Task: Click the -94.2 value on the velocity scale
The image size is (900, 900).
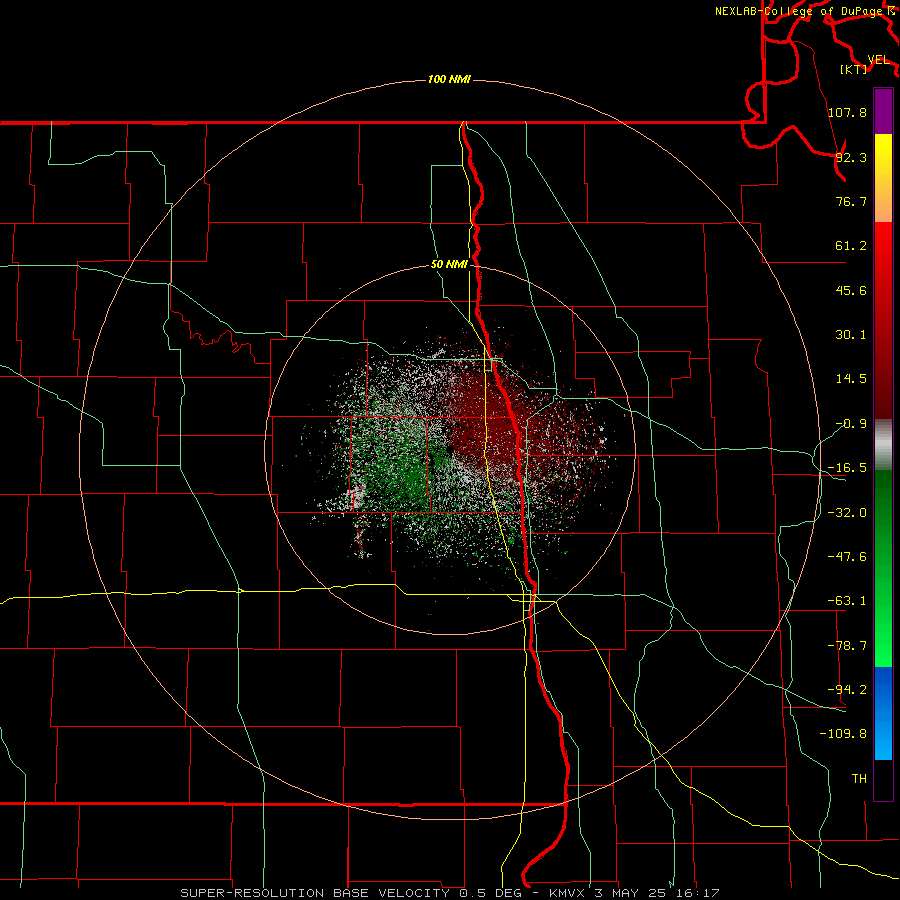Action: coord(847,690)
